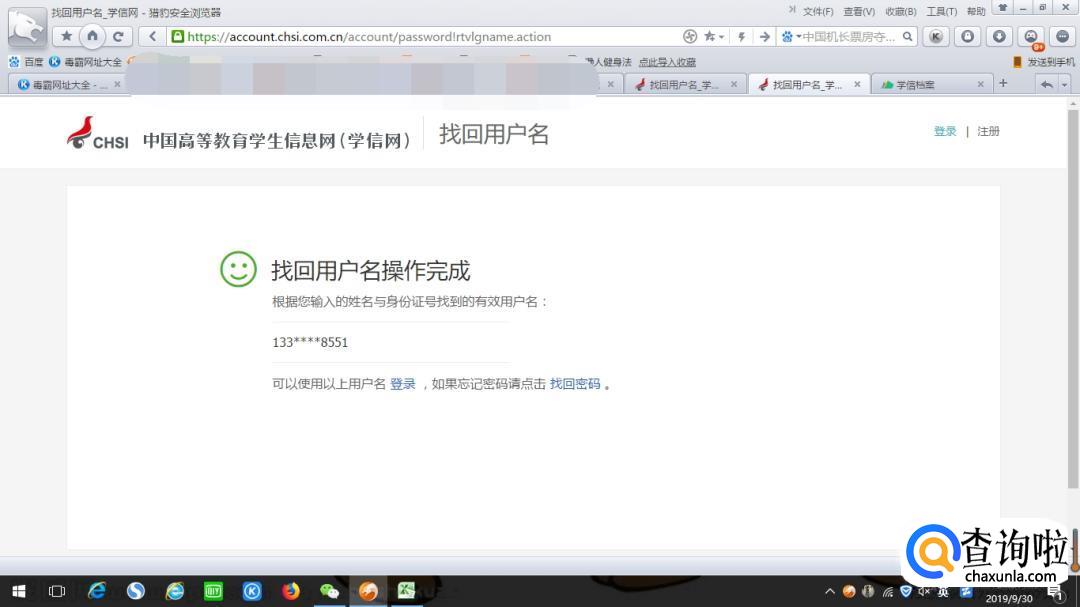Image resolution: width=1080 pixels, height=607 pixels.
Task: Click the lock privacy extension icon
Action: point(968,37)
